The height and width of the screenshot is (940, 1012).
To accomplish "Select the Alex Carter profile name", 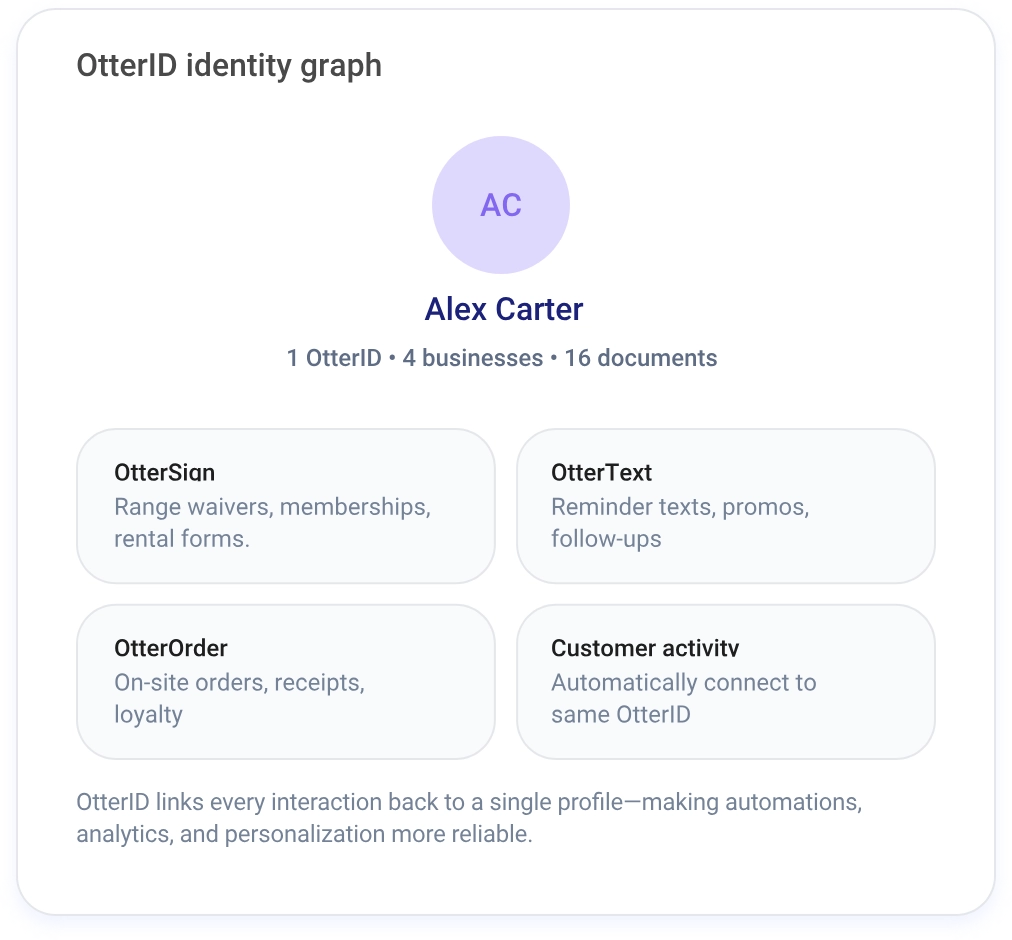I will click(x=503, y=309).
